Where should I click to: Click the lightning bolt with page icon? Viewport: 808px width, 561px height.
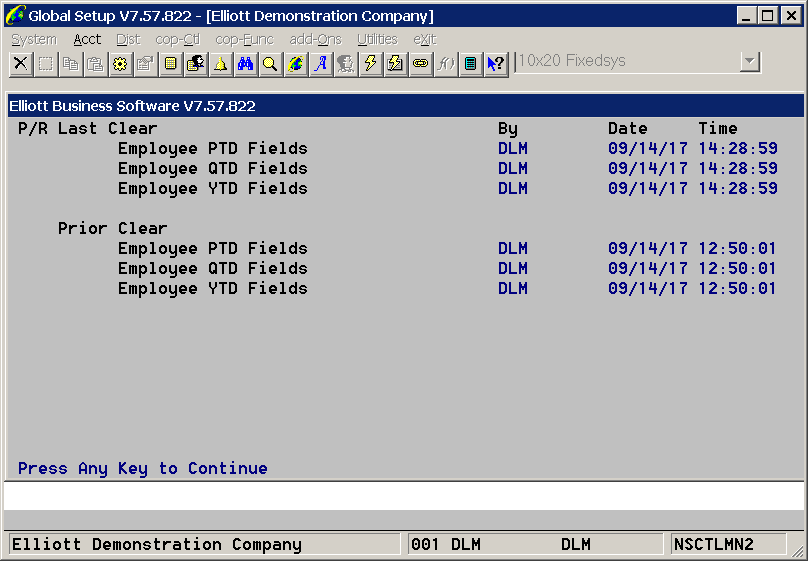tap(395, 64)
